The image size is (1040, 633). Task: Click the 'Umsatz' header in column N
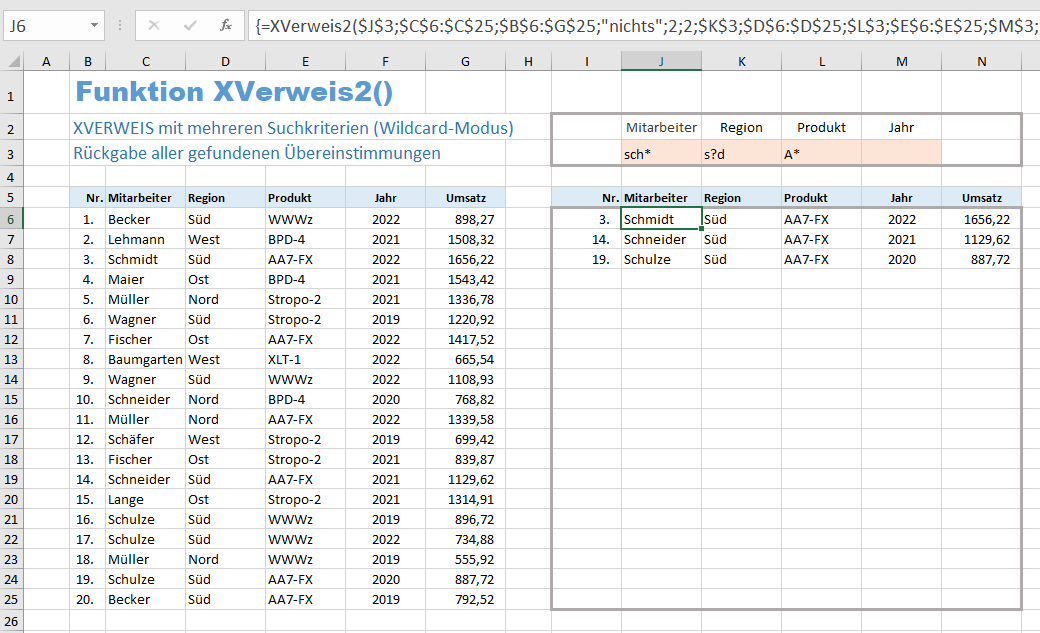click(982, 198)
